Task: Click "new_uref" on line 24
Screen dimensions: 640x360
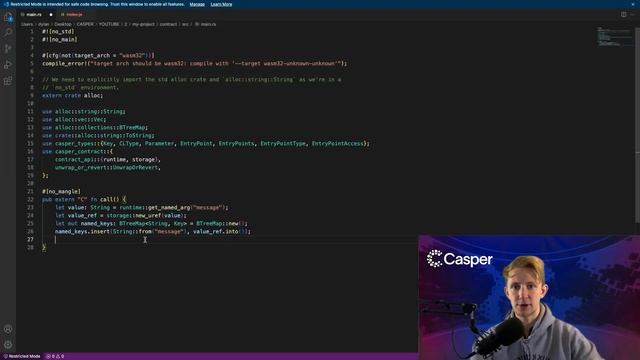Action: [148, 216]
